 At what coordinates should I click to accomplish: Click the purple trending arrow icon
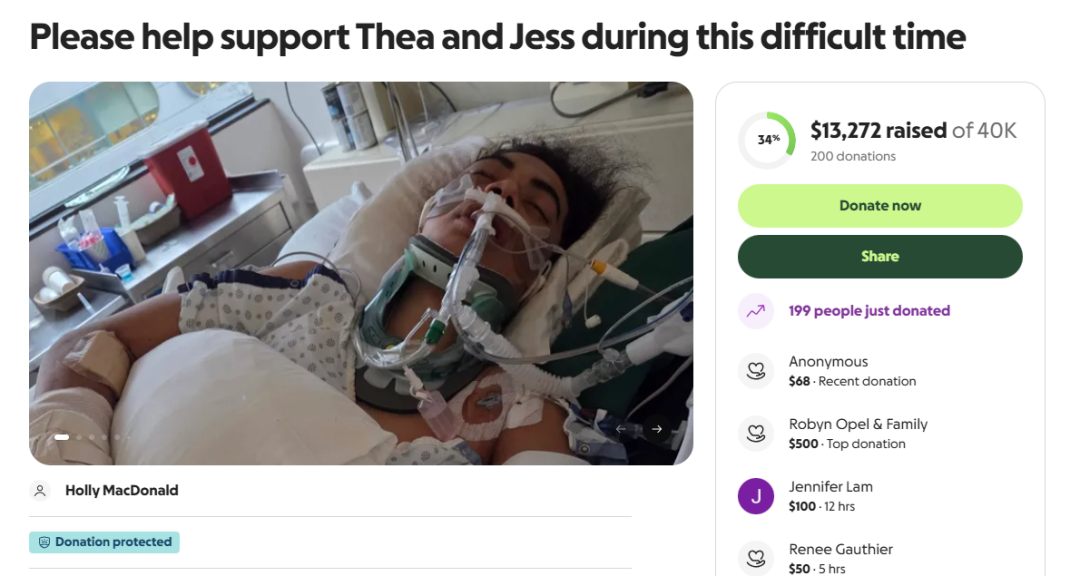756,311
